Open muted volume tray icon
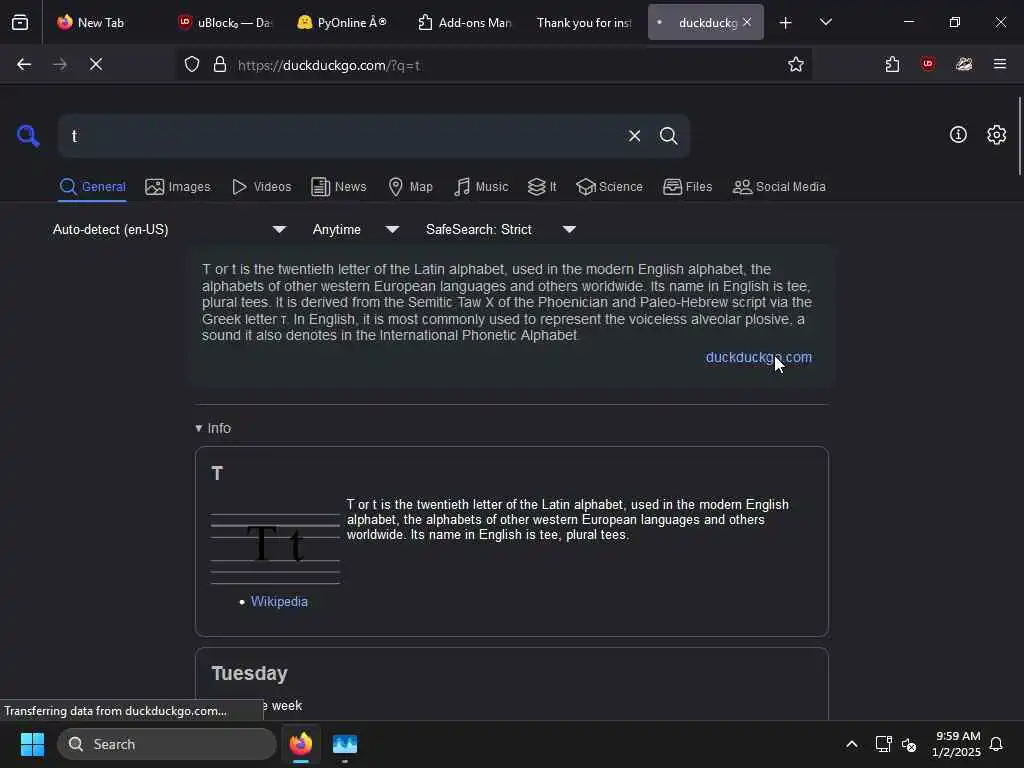 point(908,744)
